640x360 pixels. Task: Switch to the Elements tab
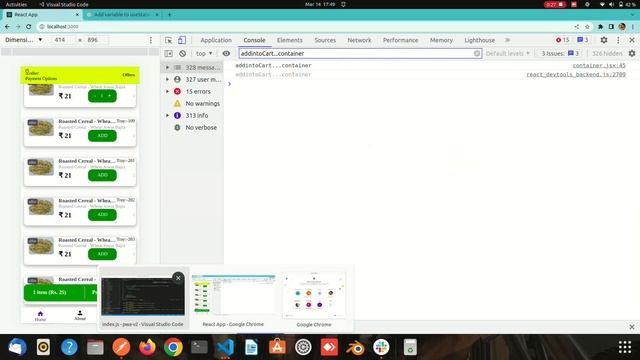290,40
